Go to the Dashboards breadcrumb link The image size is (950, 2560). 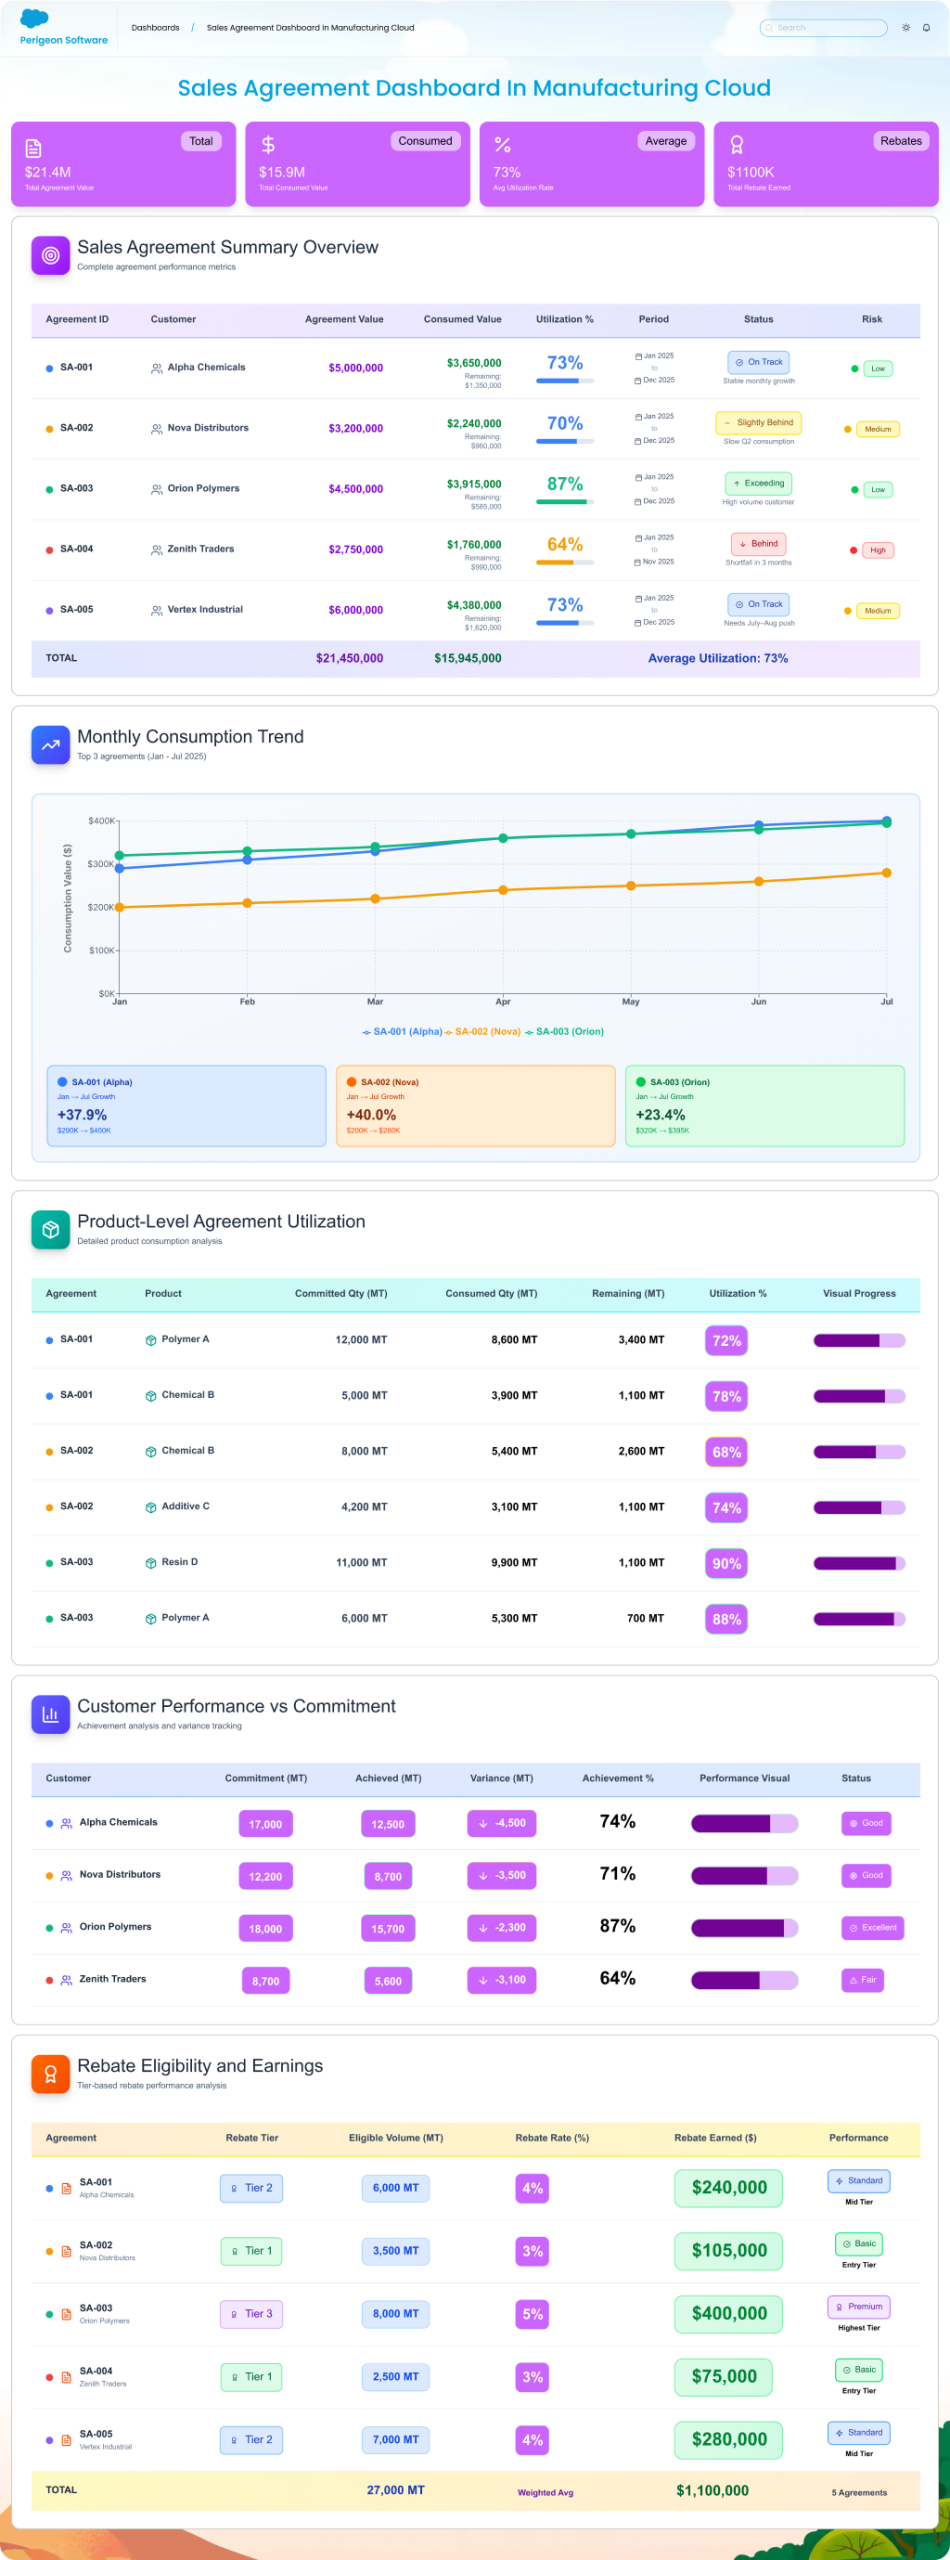[155, 28]
